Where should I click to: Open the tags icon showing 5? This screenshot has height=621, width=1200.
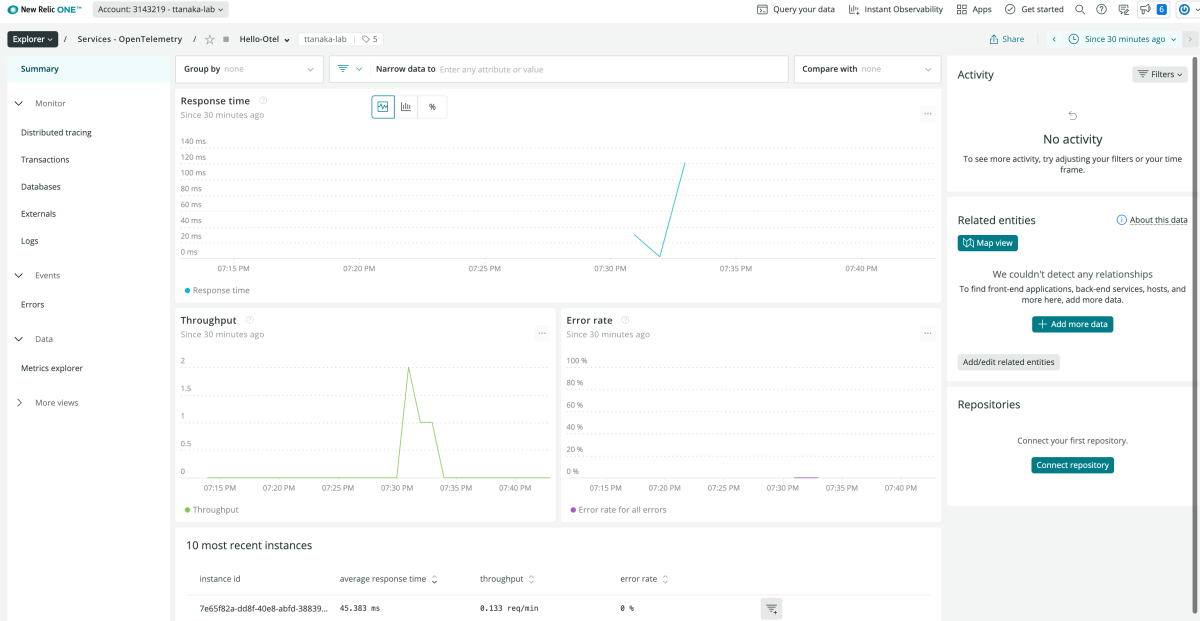pos(370,39)
